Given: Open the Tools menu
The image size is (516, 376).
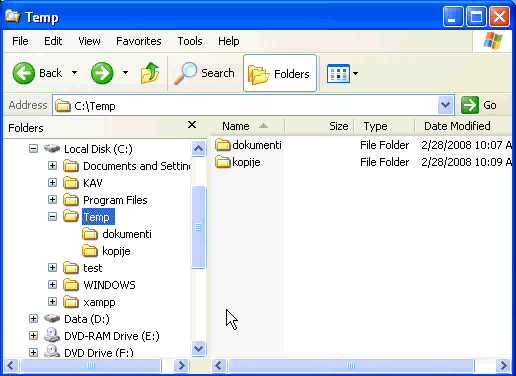Looking at the screenshot, I should click(190, 41).
